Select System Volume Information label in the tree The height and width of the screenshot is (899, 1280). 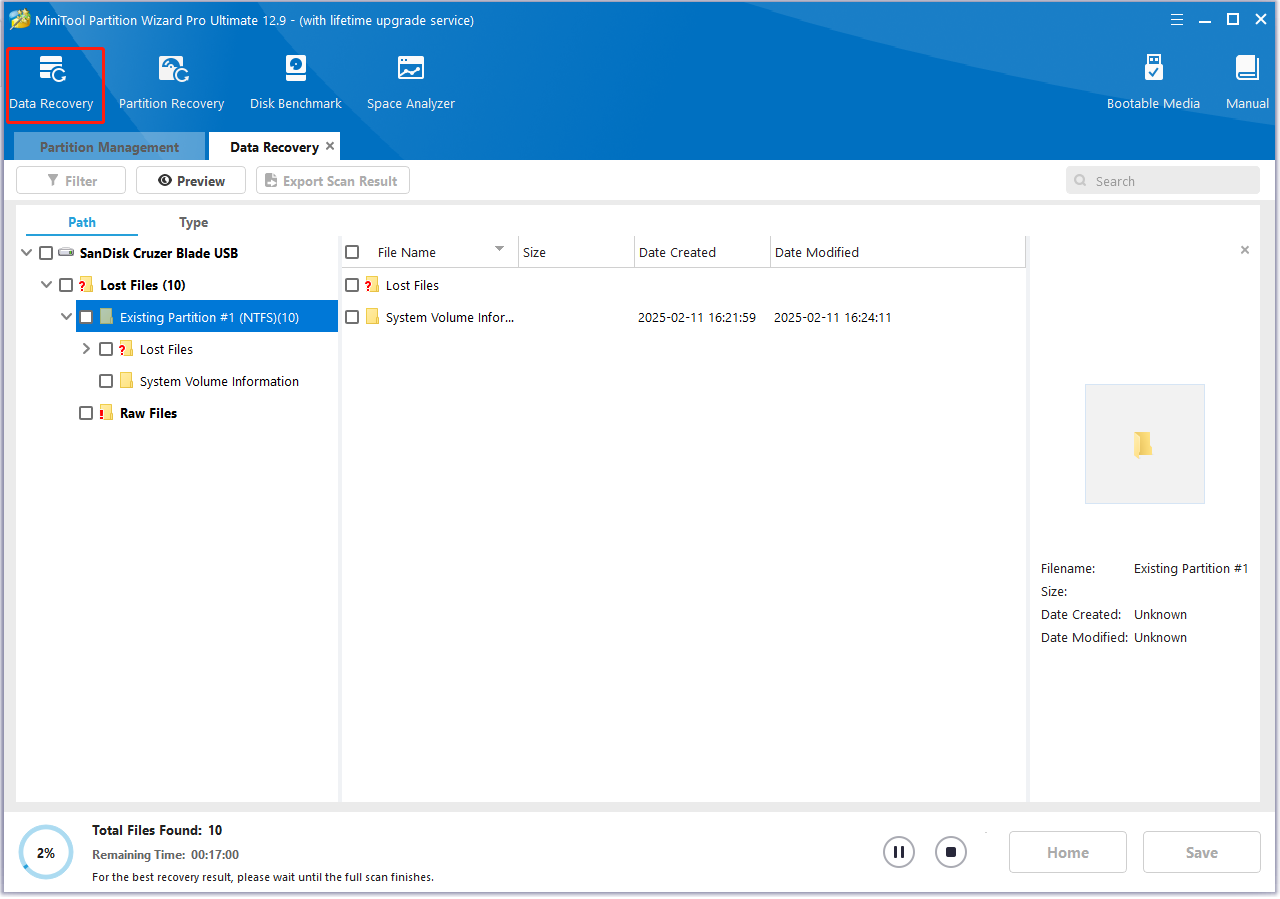219,381
